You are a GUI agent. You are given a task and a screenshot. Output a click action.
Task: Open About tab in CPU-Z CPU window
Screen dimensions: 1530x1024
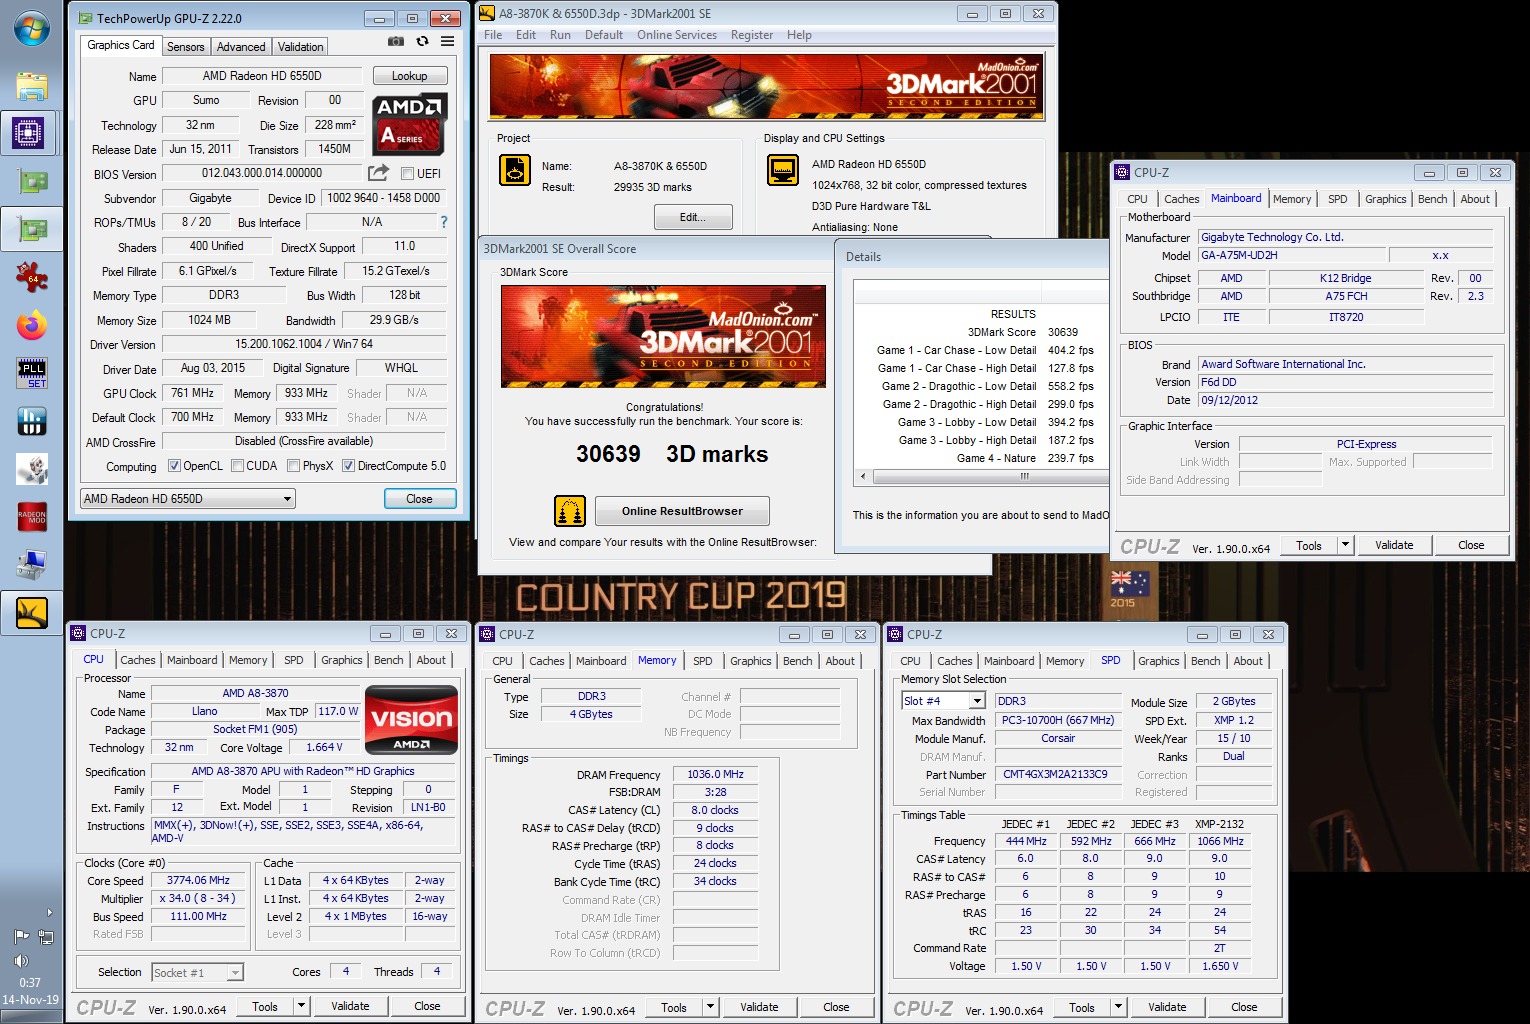point(431,660)
